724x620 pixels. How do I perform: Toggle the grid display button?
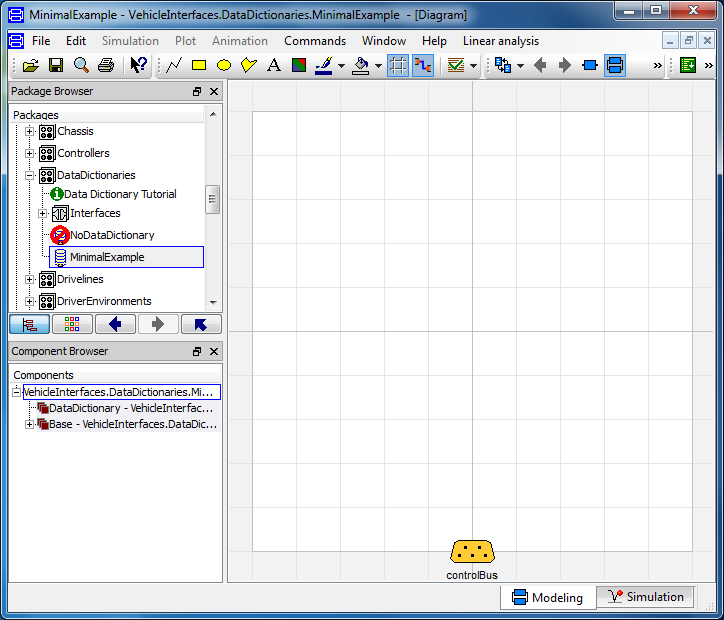398,65
